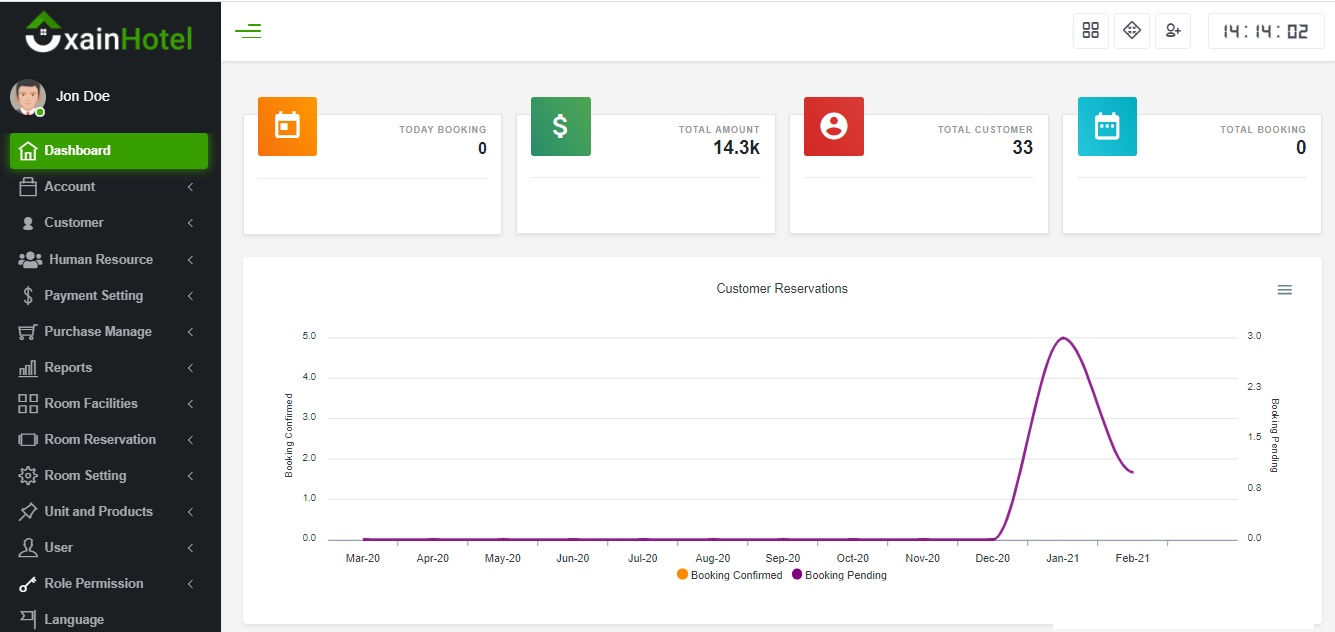Click the teal Total Booking calendar icon
The height and width of the screenshot is (632, 1335).
(1107, 126)
